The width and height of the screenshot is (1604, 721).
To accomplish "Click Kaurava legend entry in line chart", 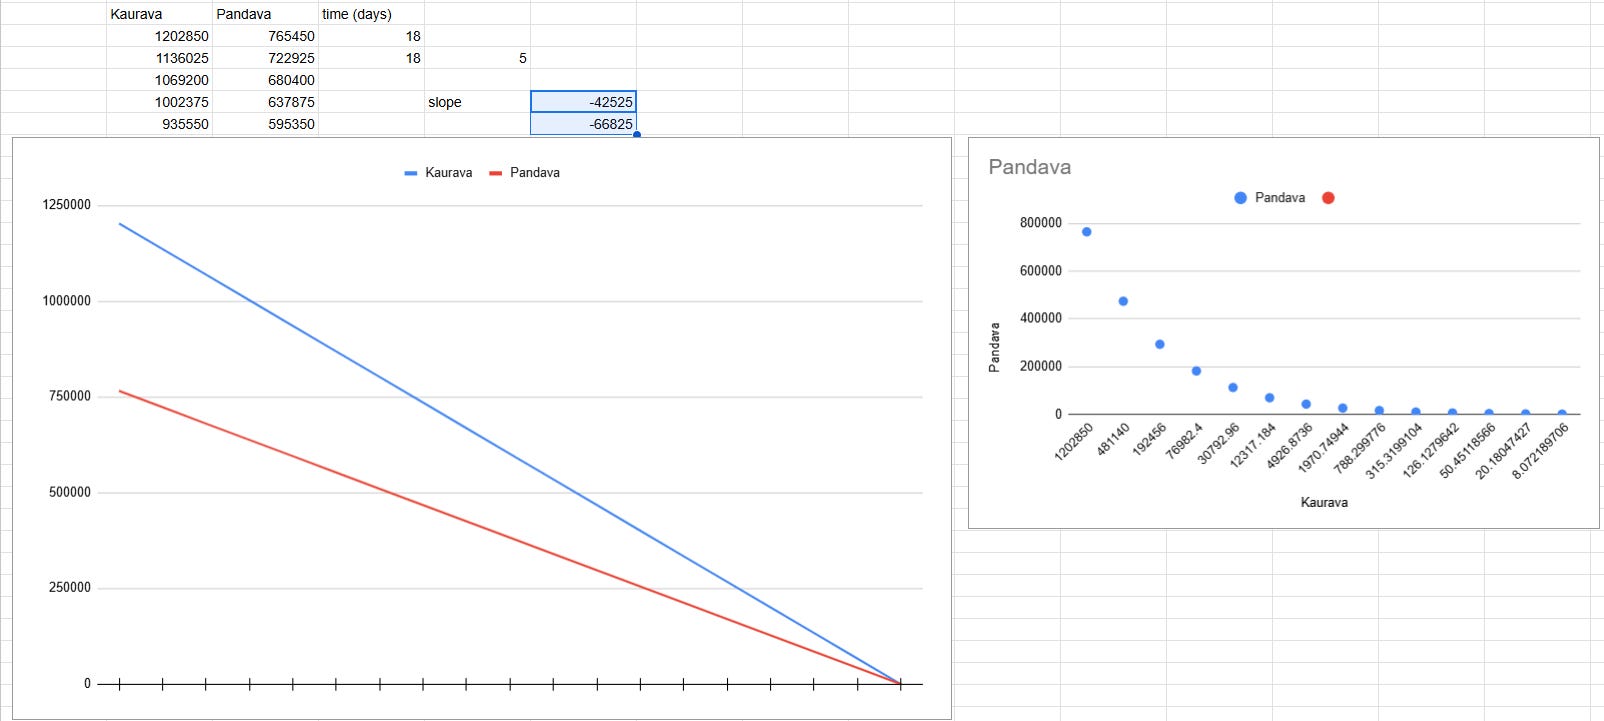I will (438, 173).
